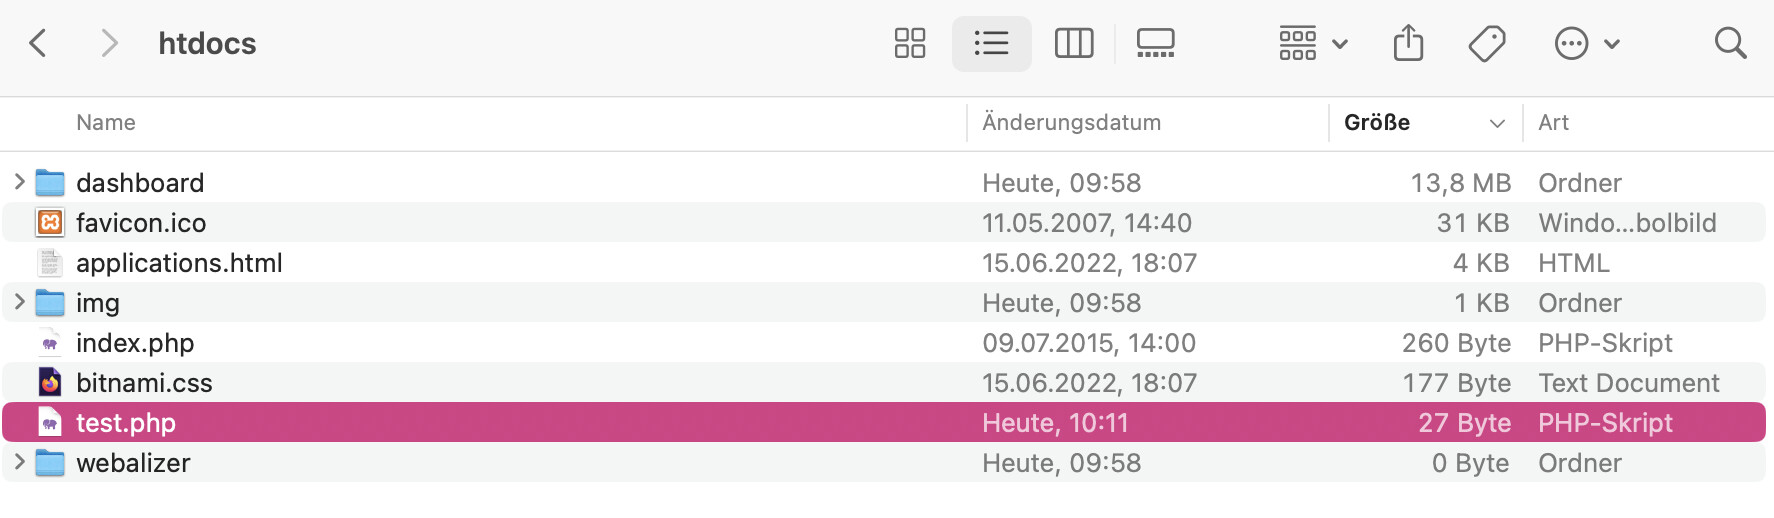Viewport: 1774px width, 518px height.
Task: Switch to icon grid view
Action: tap(909, 44)
